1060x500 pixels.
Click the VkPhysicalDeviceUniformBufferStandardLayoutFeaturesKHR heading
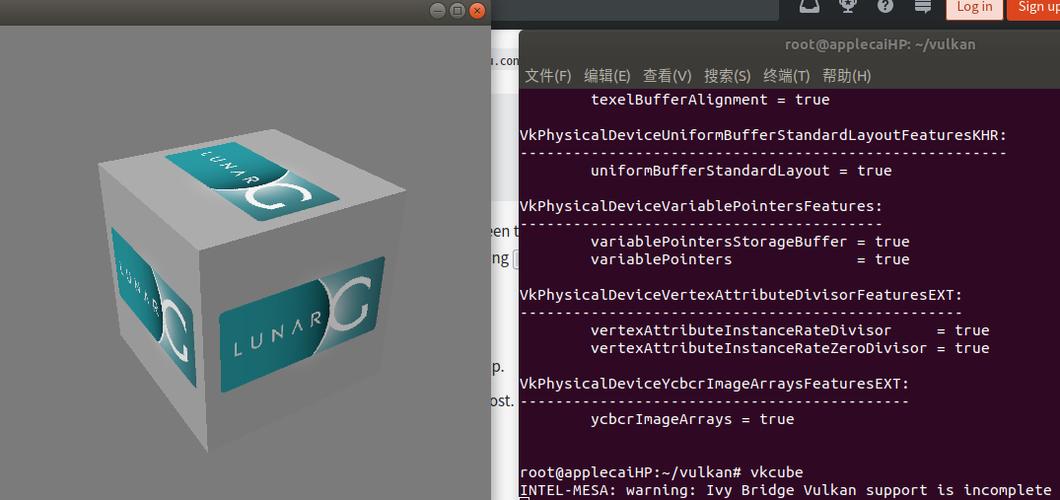[x=763, y=135]
